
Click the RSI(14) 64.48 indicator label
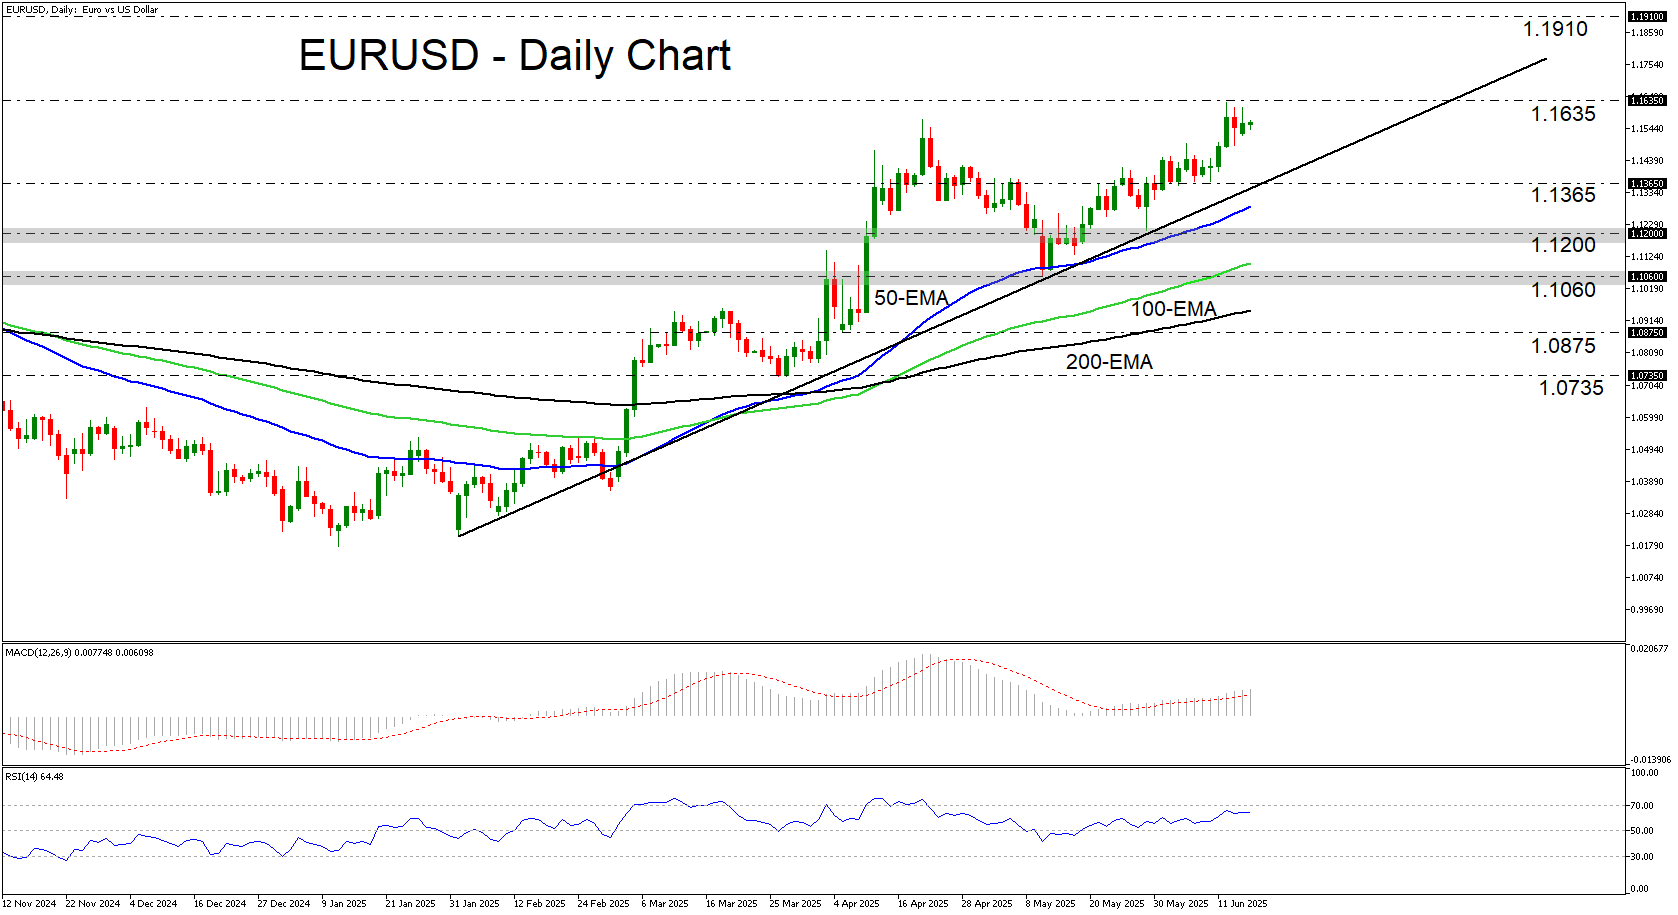(x=34, y=776)
